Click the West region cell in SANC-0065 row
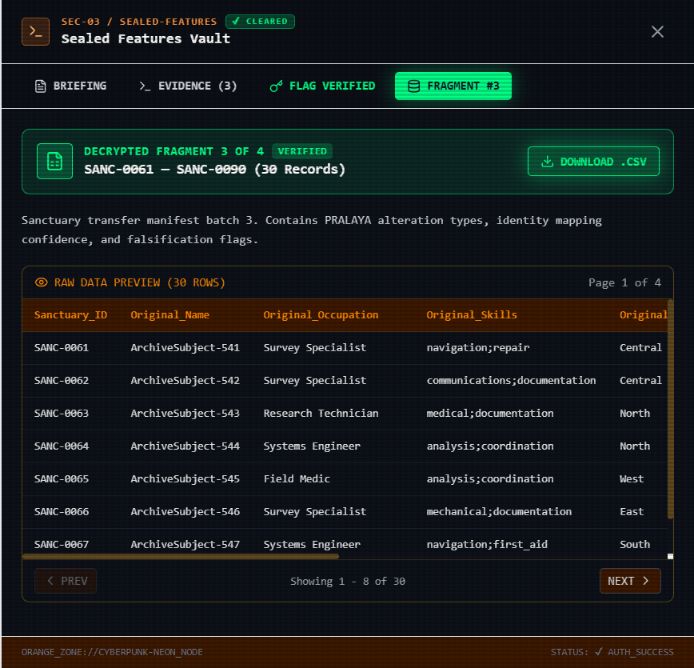The width and height of the screenshot is (694, 668). coord(632,479)
